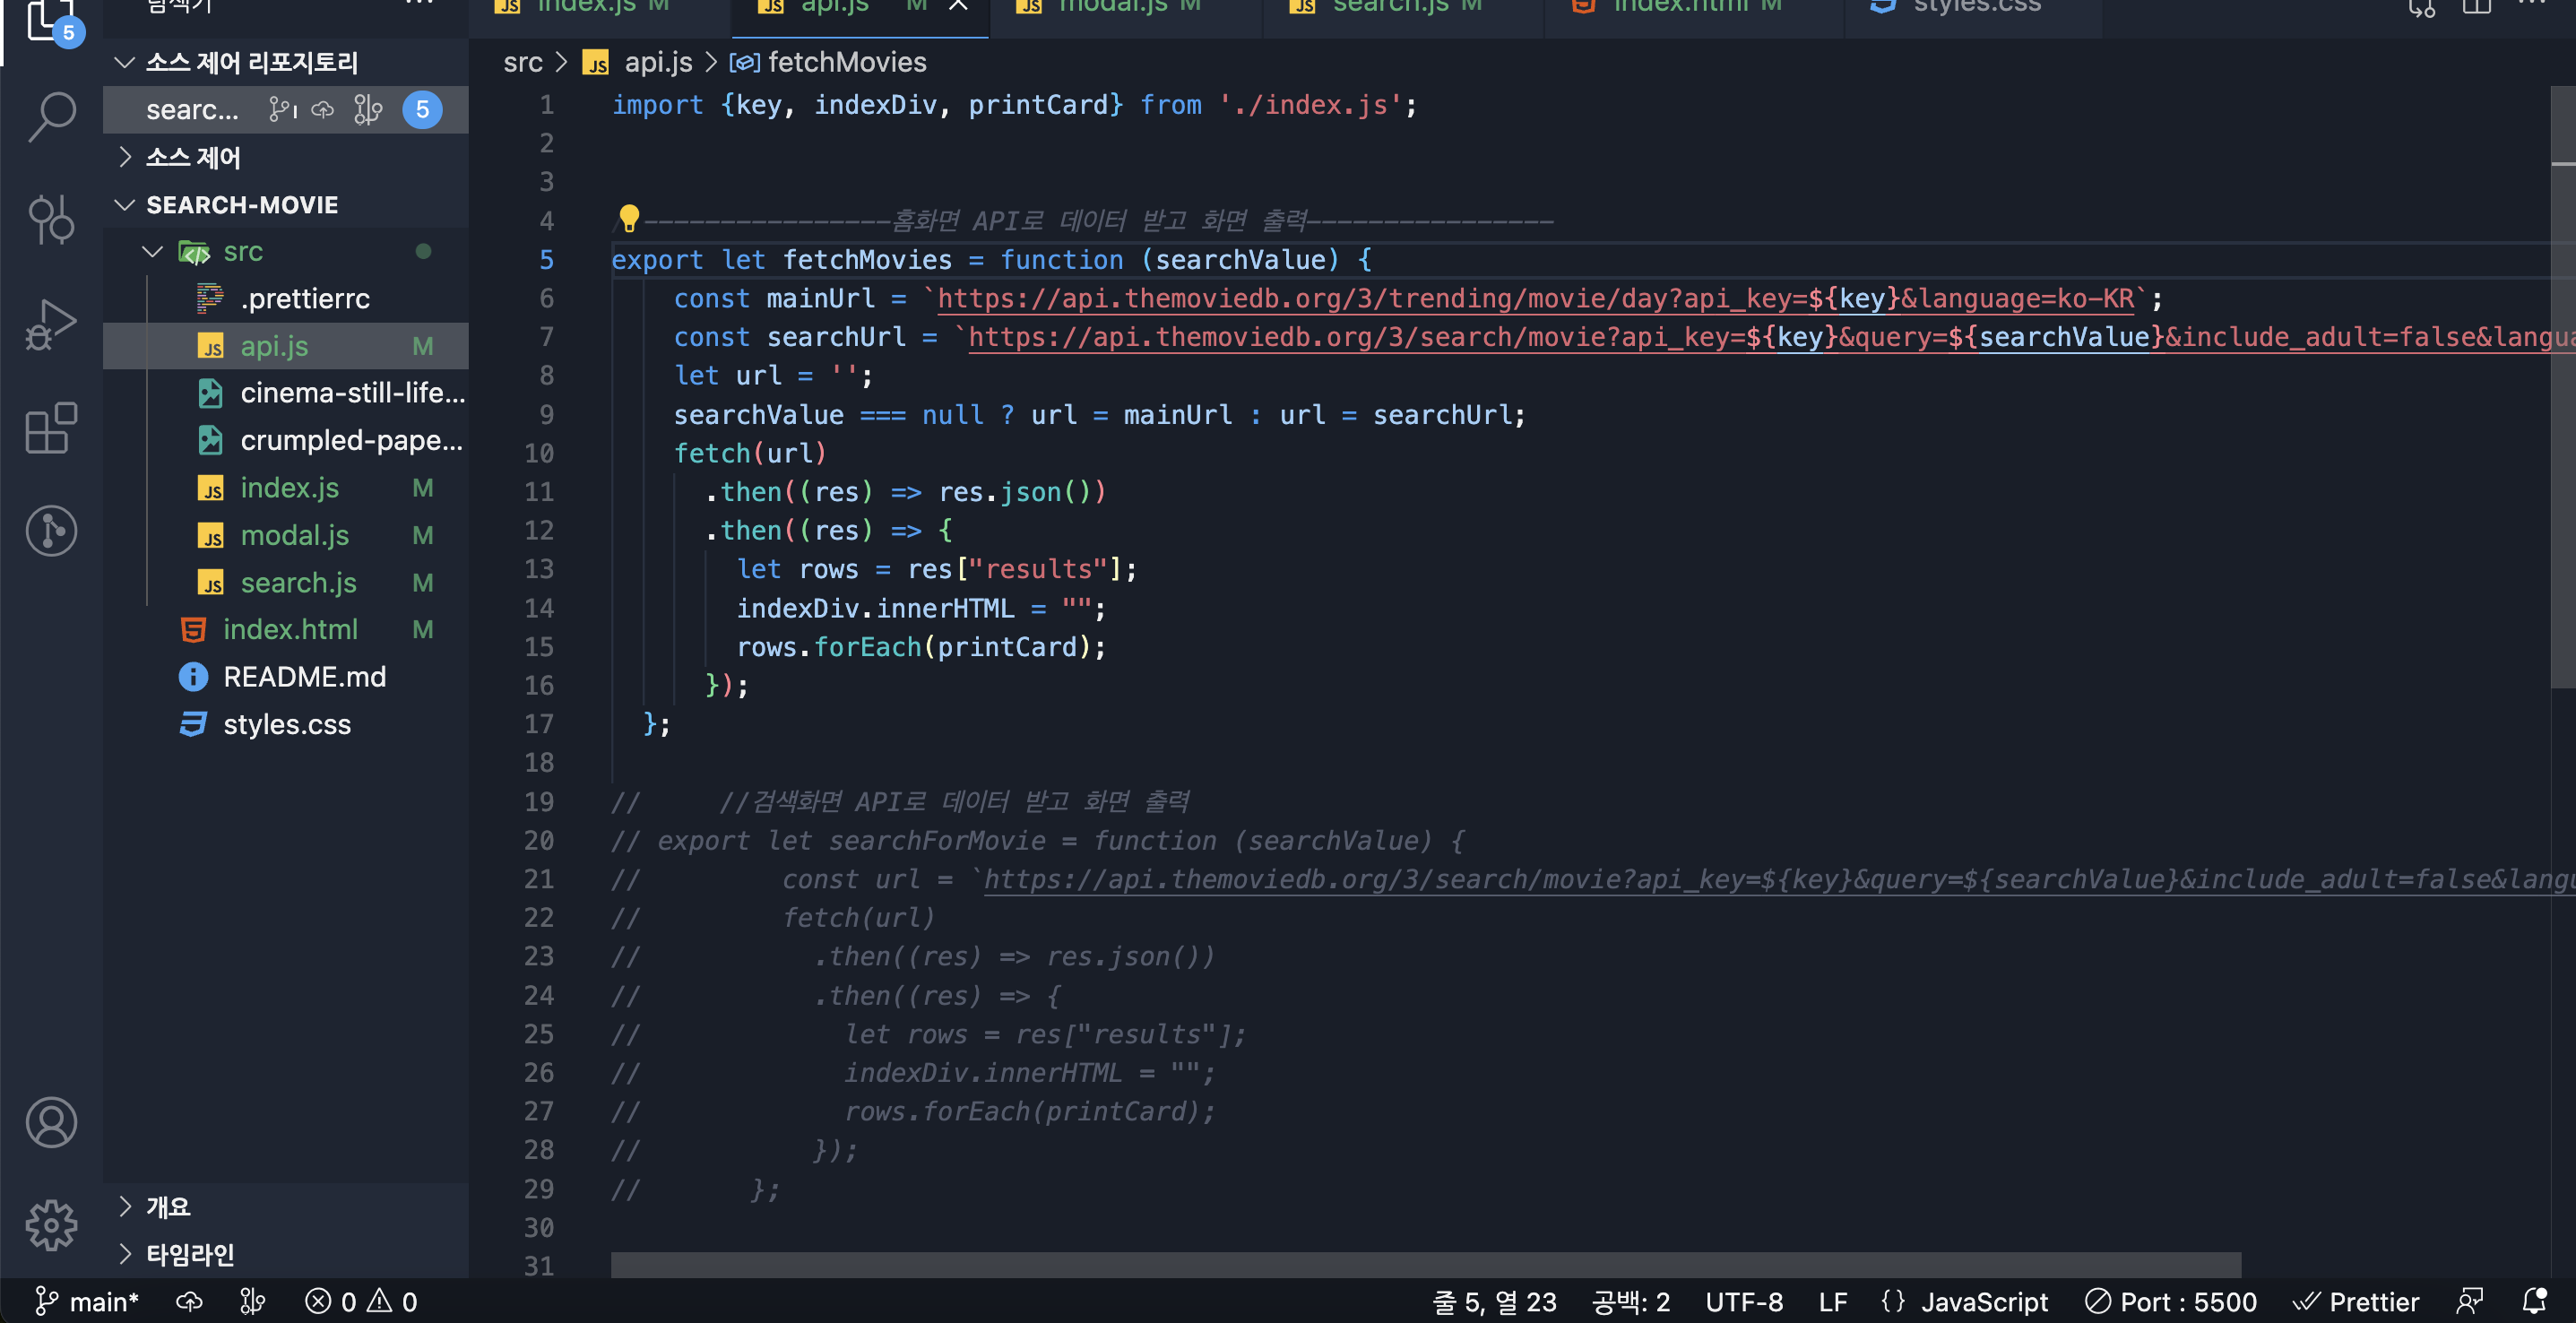This screenshot has width=2576, height=1323.
Task: Click the main* branch status button
Action: pos(87,1301)
